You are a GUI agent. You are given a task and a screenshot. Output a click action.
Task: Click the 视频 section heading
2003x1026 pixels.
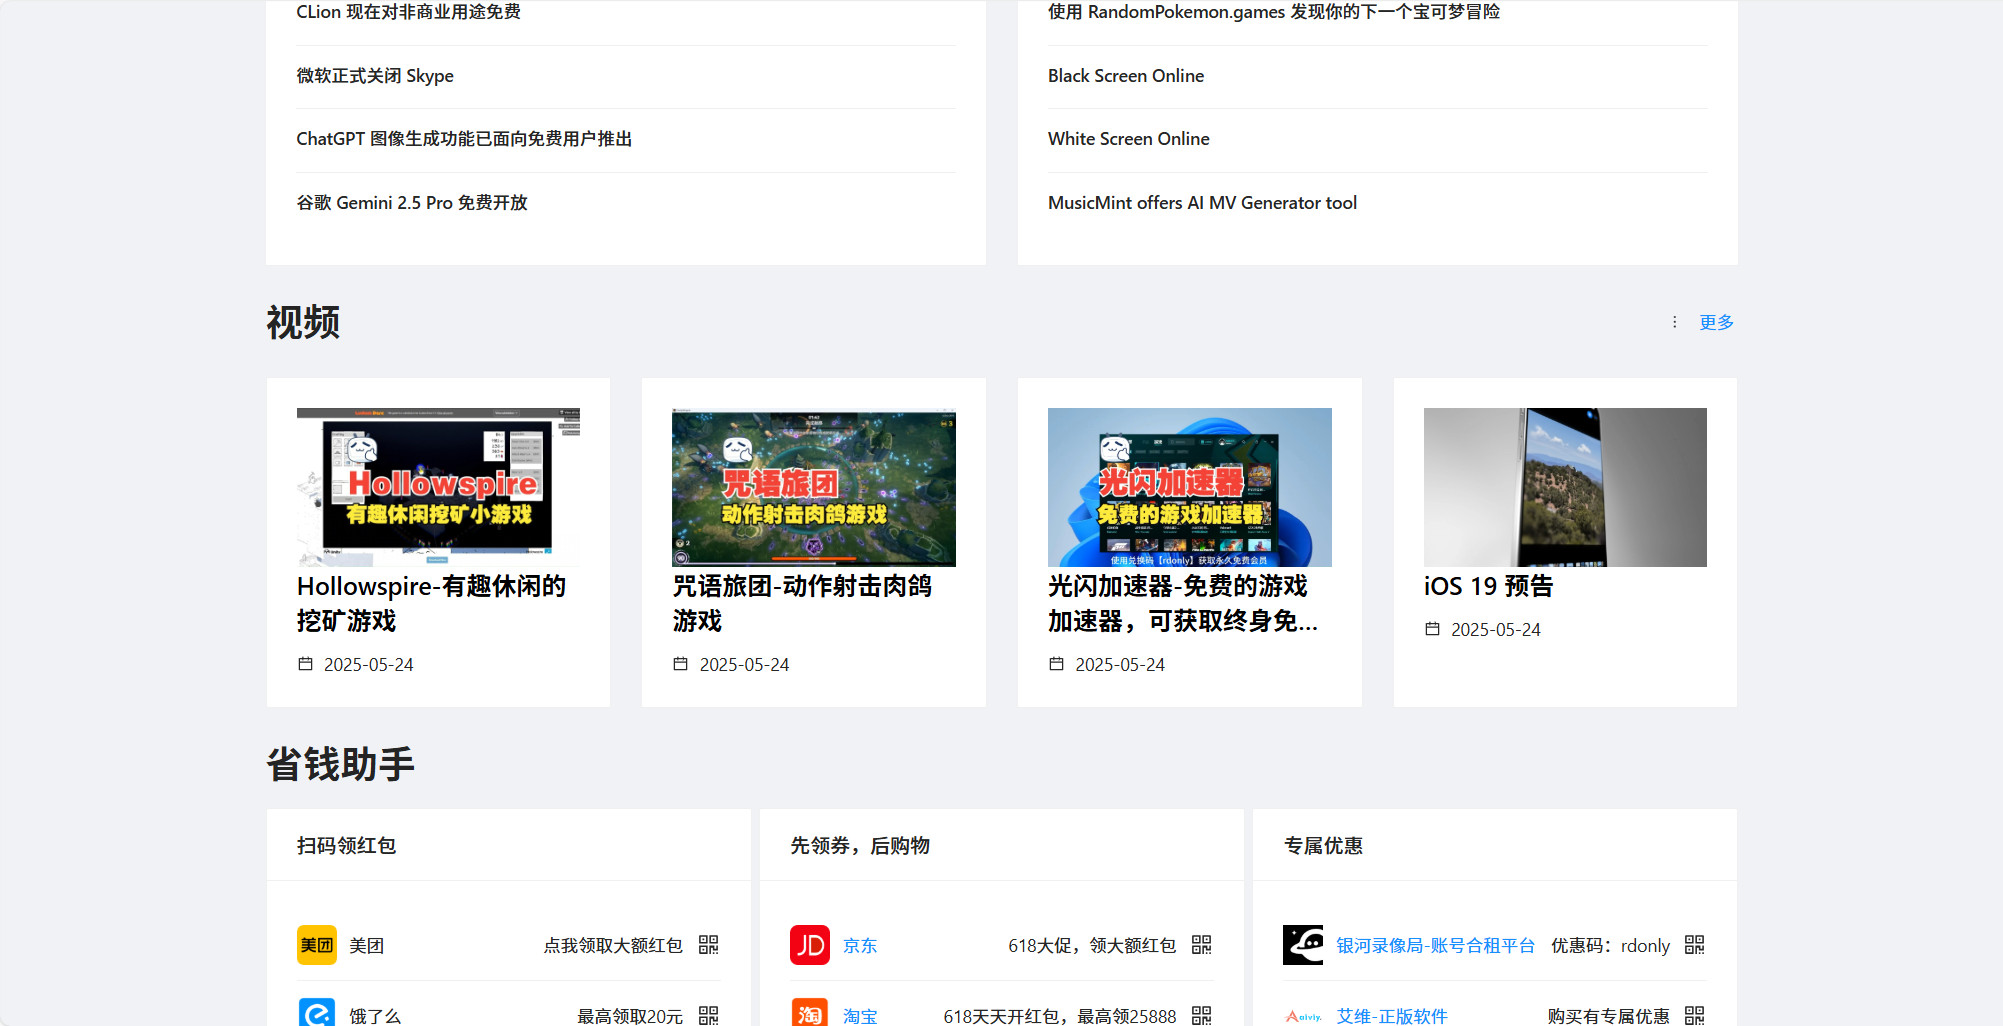click(303, 323)
